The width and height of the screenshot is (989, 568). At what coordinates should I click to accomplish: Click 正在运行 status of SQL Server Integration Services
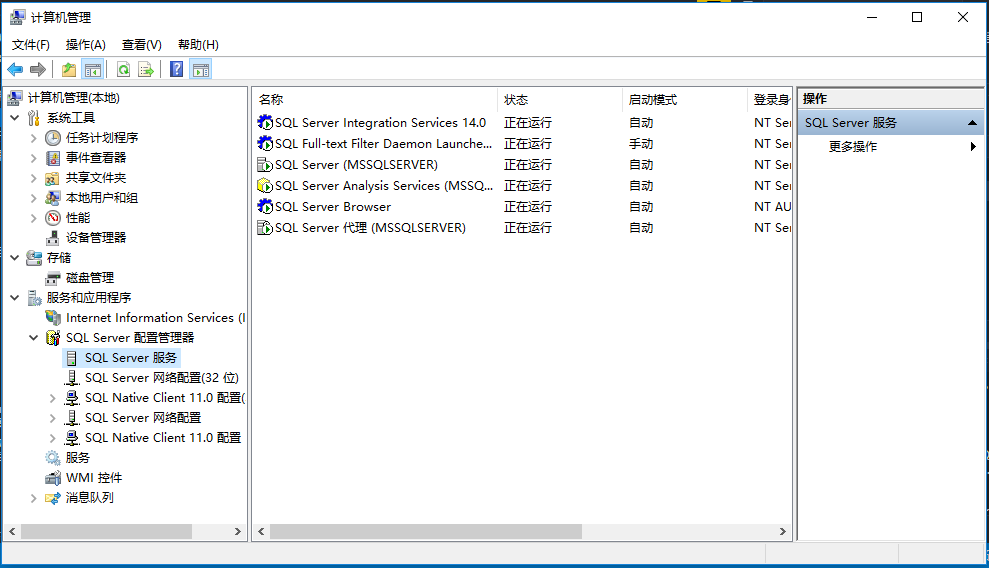(528, 122)
